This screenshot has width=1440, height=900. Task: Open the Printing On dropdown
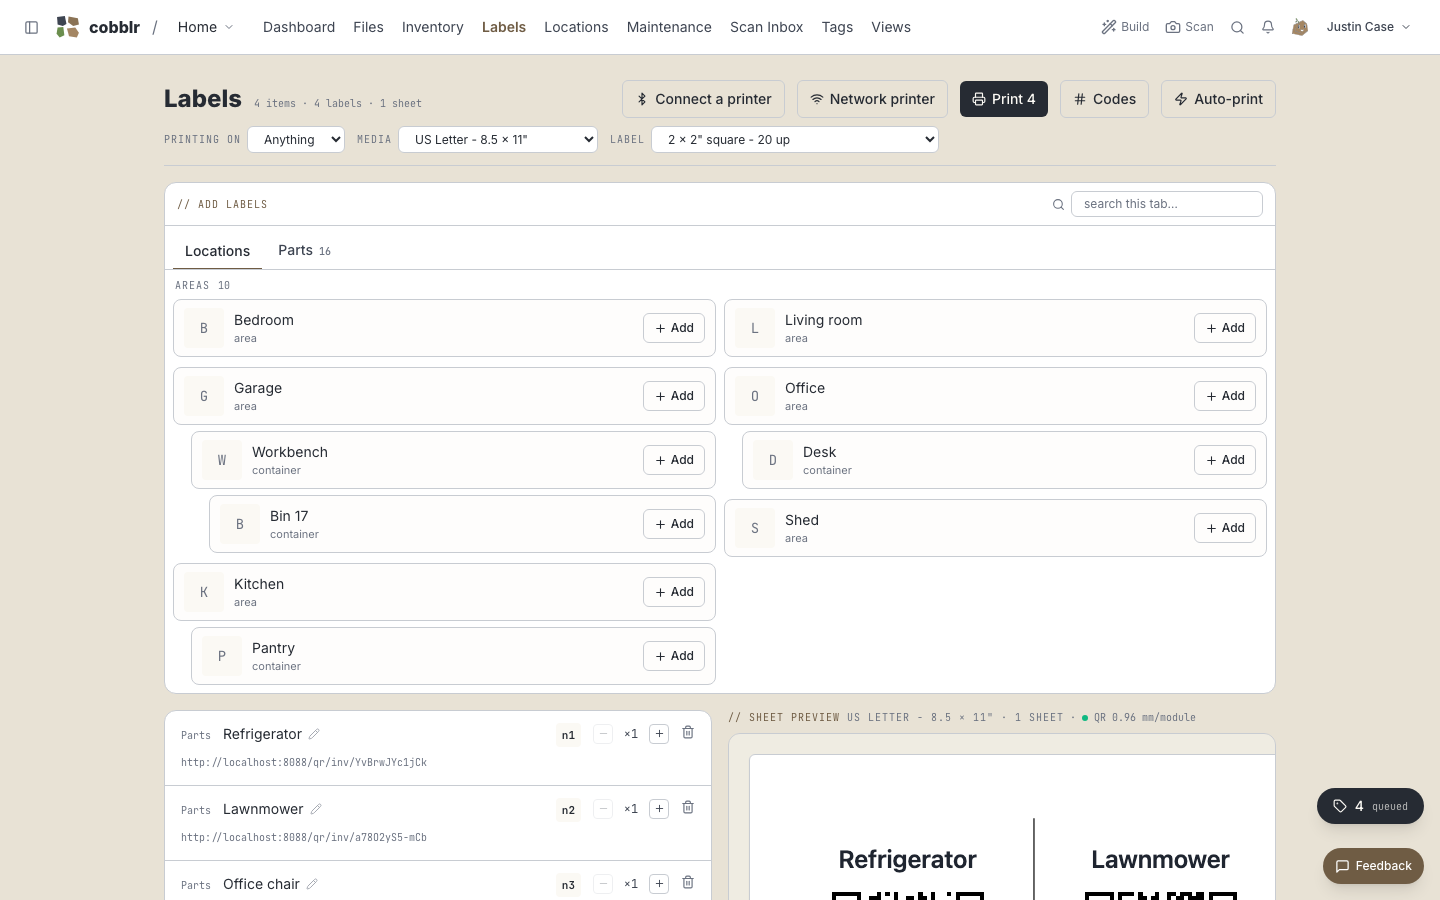[296, 140]
